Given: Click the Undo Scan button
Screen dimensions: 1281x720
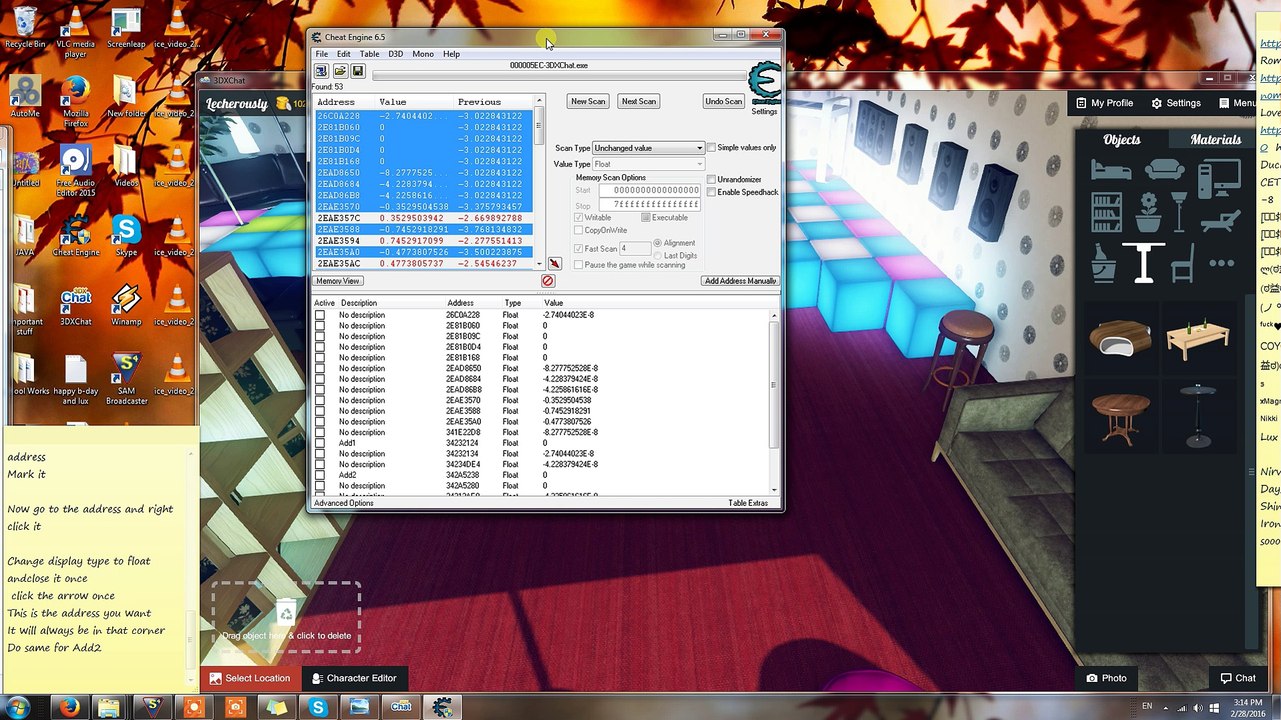Looking at the screenshot, I should [723, 101].
